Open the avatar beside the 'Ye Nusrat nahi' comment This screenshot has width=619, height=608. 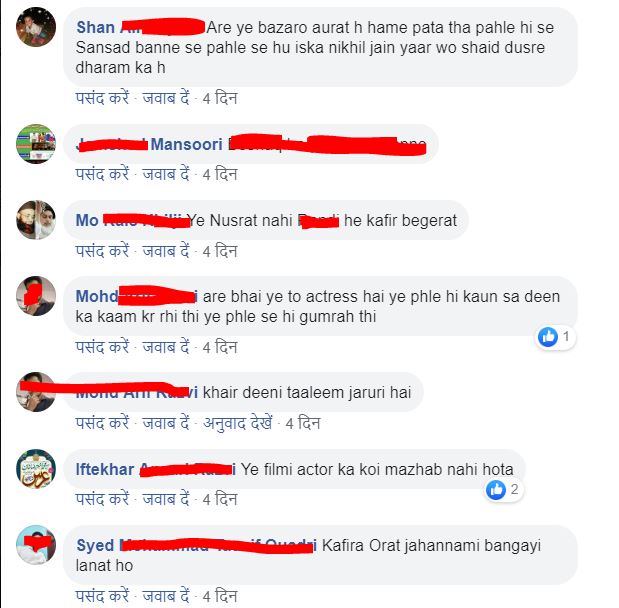coord(36,220)
